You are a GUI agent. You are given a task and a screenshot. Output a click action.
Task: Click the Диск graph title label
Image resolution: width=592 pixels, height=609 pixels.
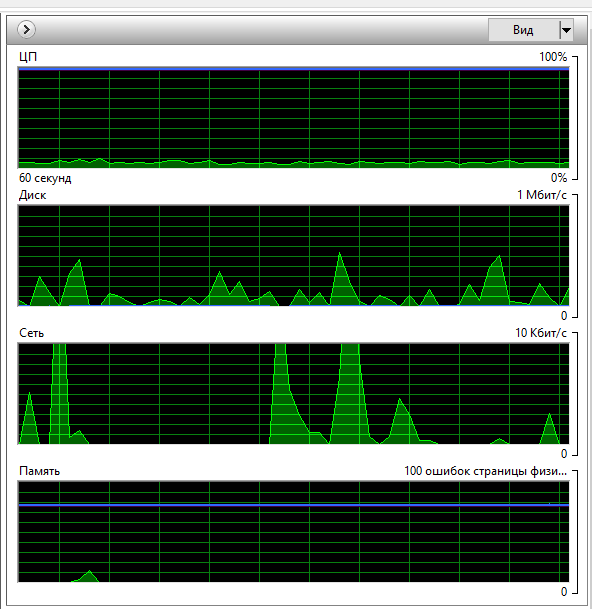pos(33,195)
